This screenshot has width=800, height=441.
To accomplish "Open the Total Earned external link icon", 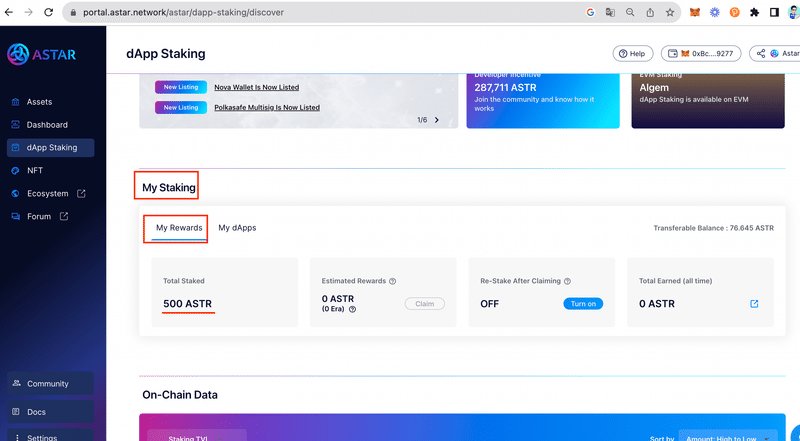I will tap(754, 304).
